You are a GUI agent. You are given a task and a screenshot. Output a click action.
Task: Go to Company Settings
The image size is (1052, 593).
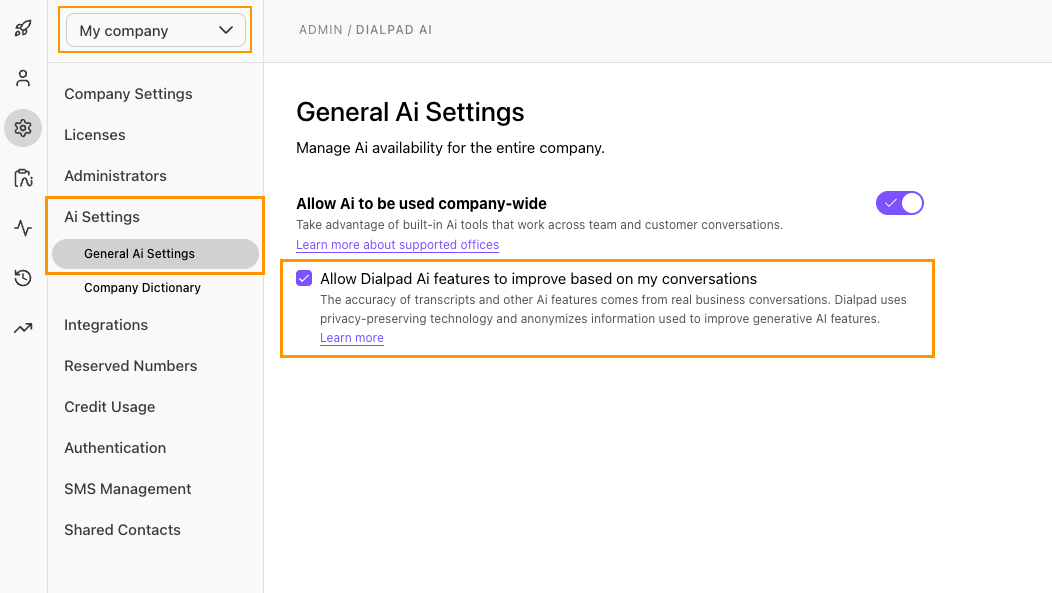[128, 94]
